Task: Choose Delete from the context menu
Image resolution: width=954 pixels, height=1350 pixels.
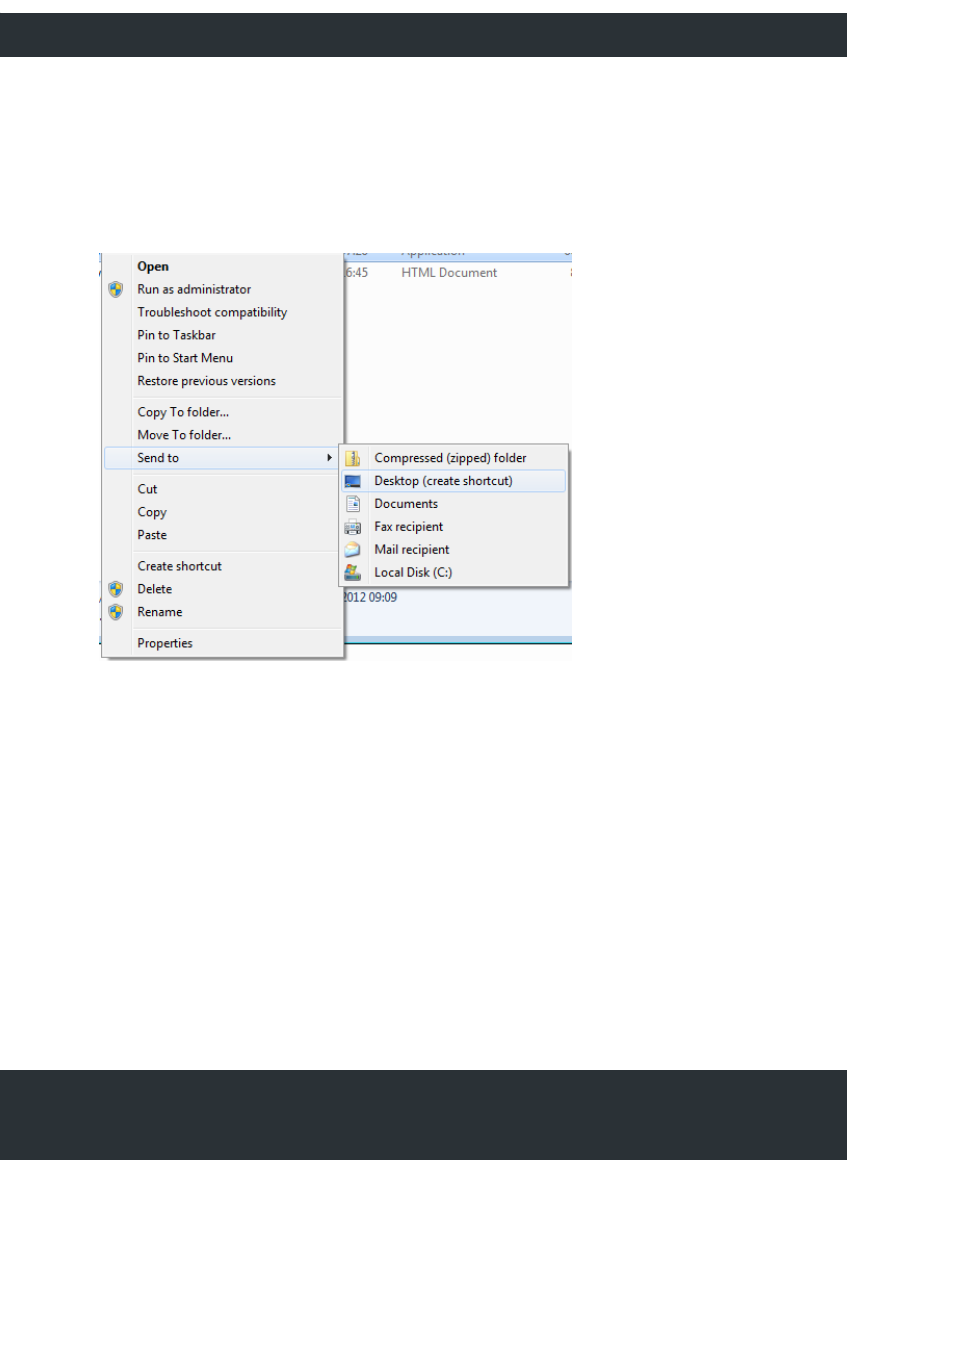Action: [223, 590]
